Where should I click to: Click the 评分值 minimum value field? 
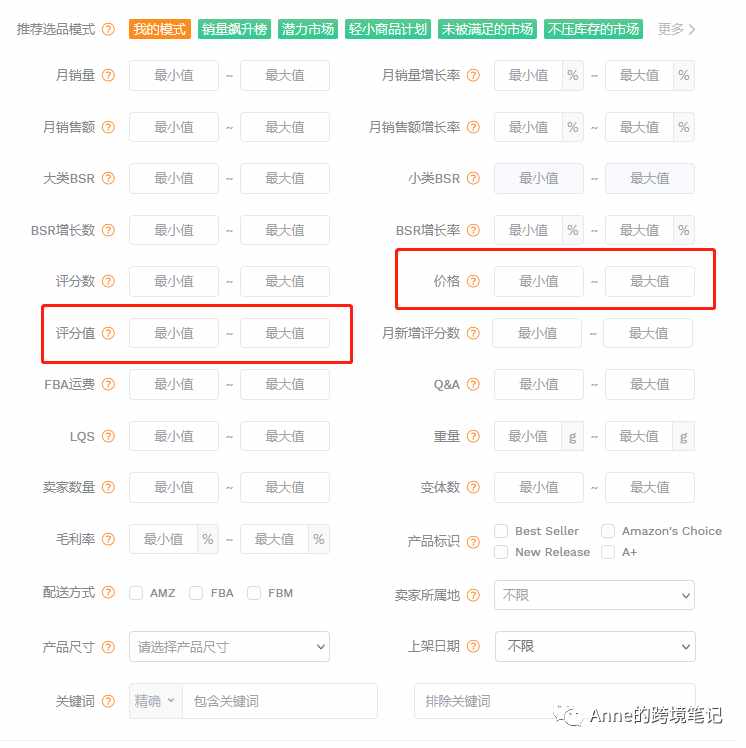pos(174,333)
